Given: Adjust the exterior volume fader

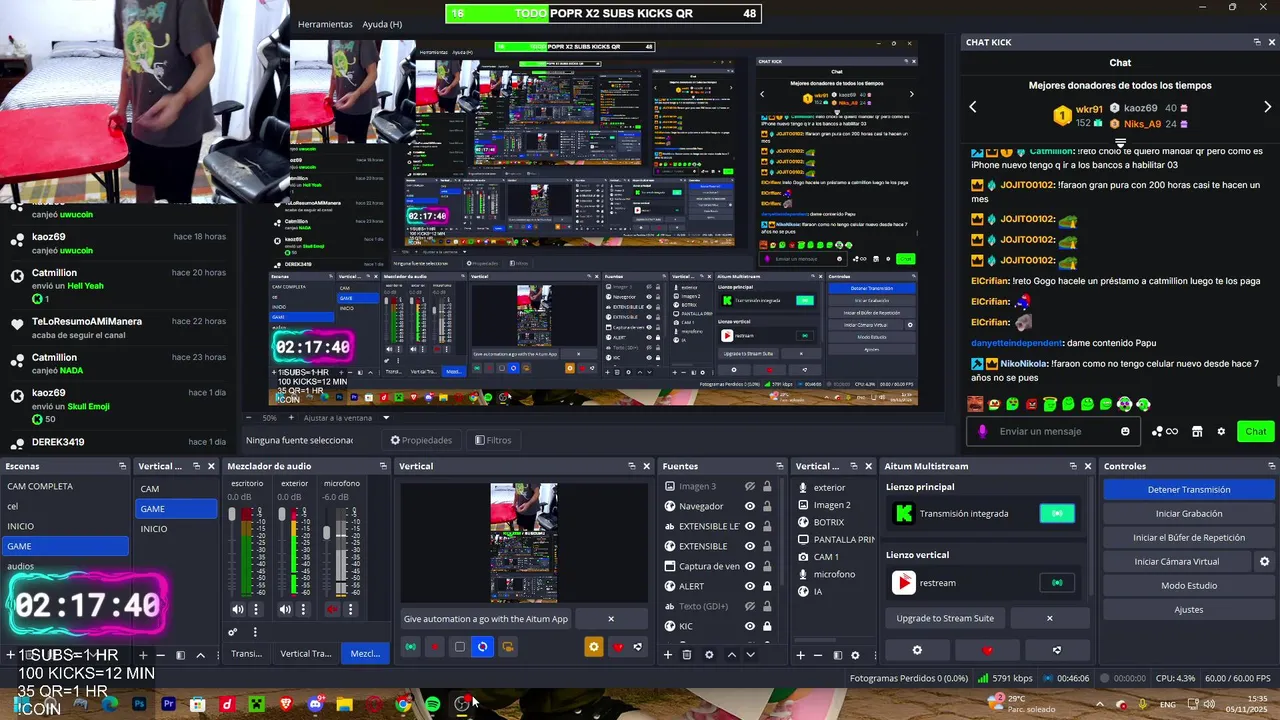Looking at the screenshot, I should (281, 514).
